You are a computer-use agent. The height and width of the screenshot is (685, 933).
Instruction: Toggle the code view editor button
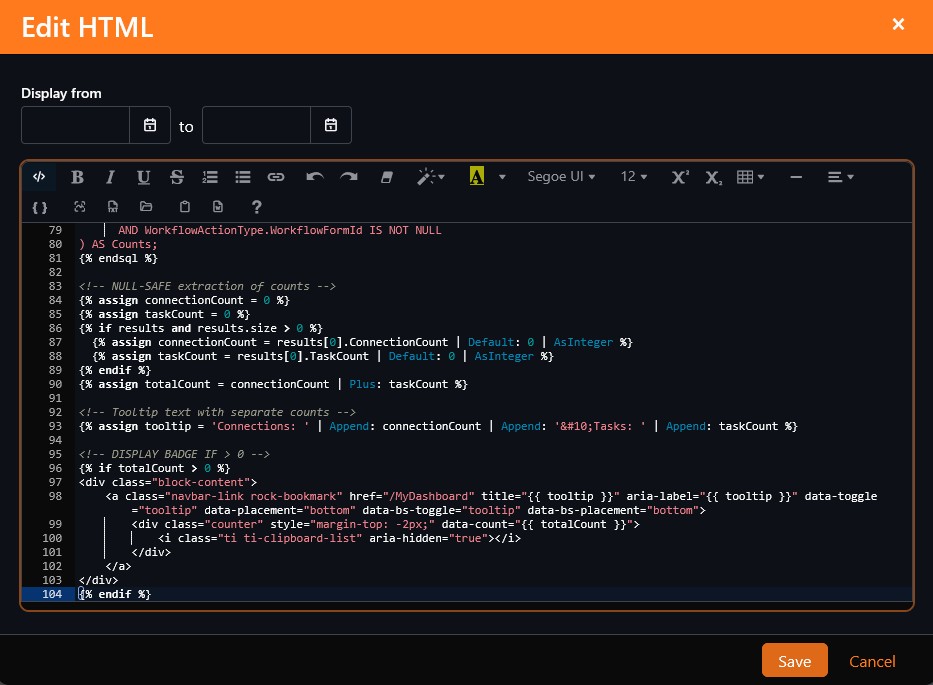click(39, 177)
